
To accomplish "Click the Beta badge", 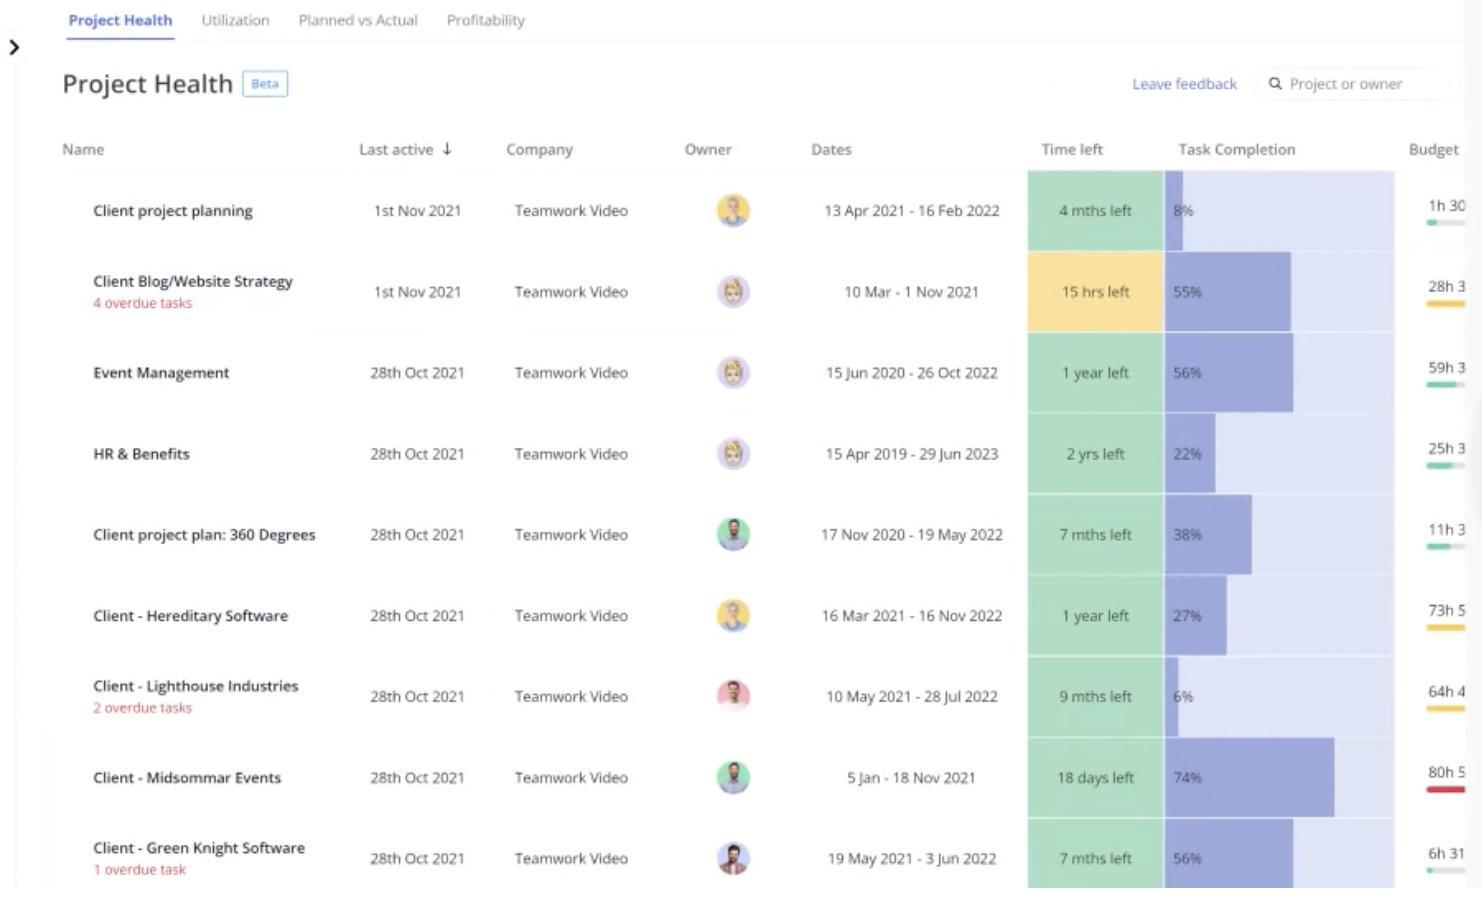I will (265, 84).
